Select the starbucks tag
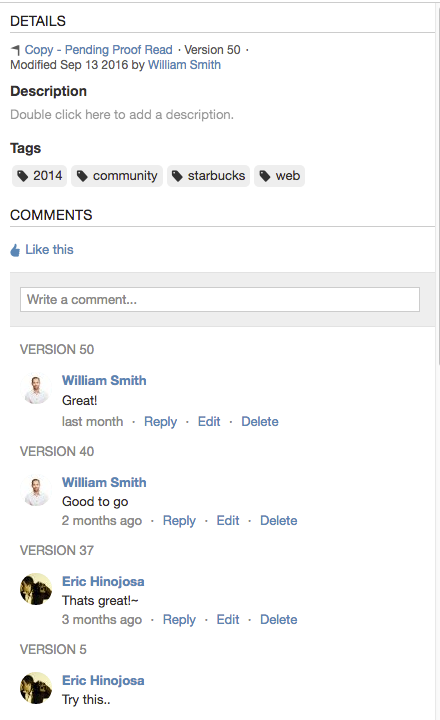This screenshot has width=440, height=720. [209, 176]
